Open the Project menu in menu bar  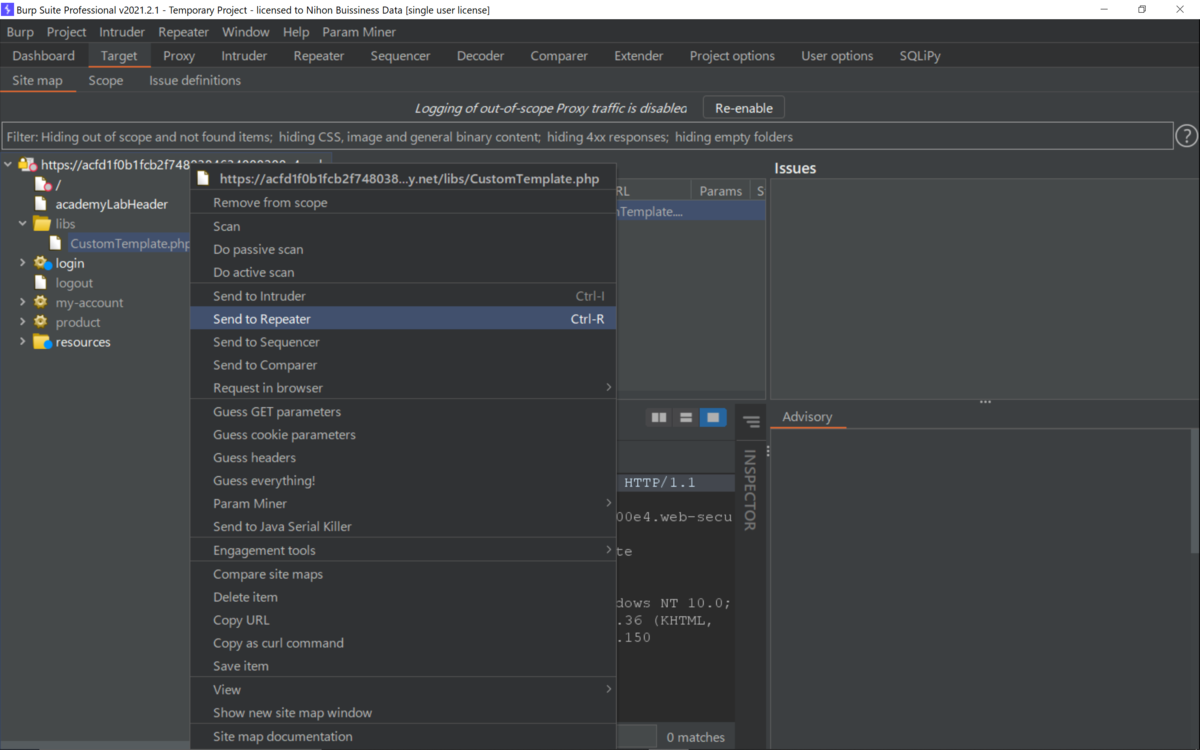[66, 32]
